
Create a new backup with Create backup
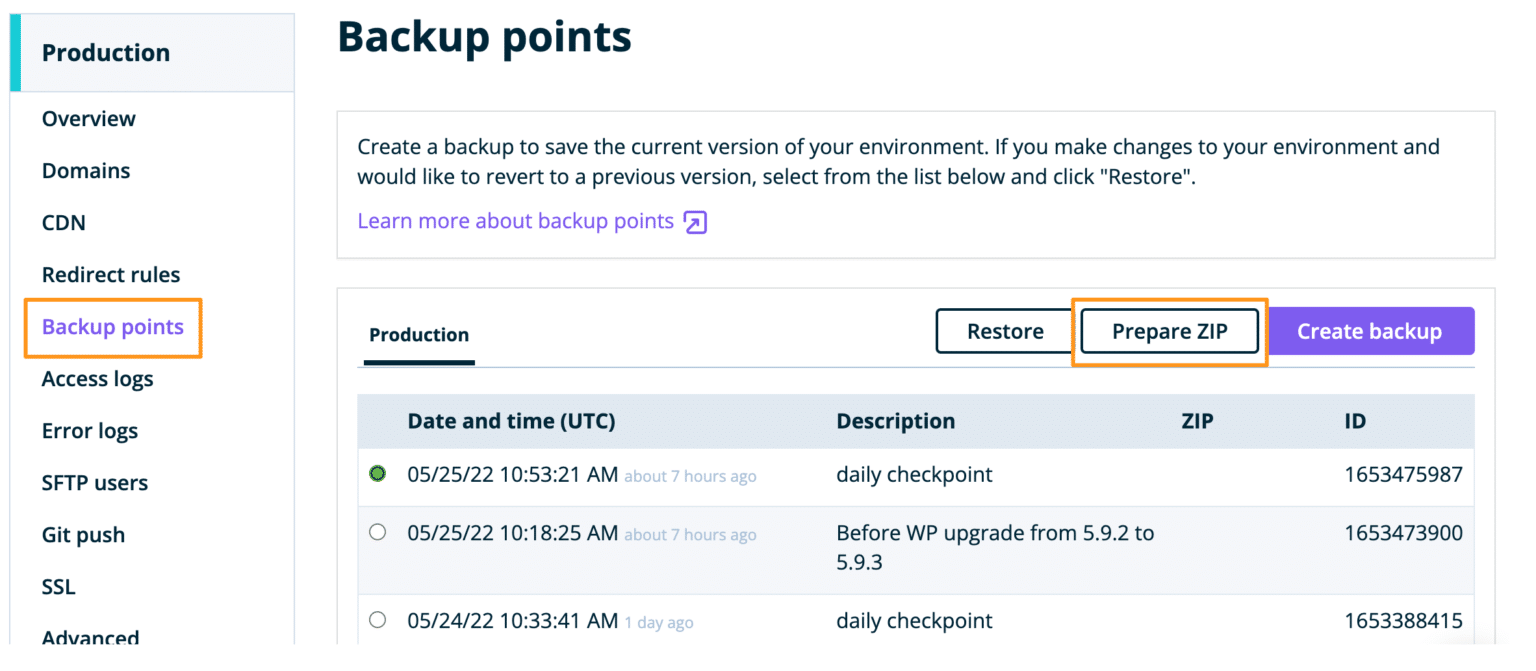[1370, 331]
